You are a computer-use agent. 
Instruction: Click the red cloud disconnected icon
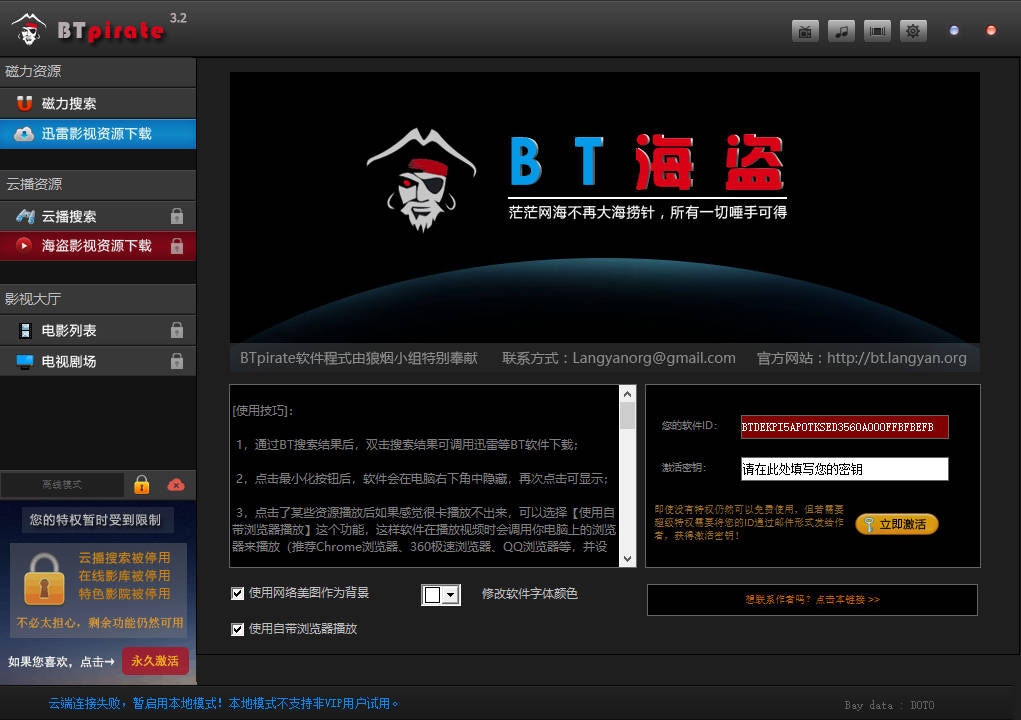pyautogui.click(x=176, y=485)
